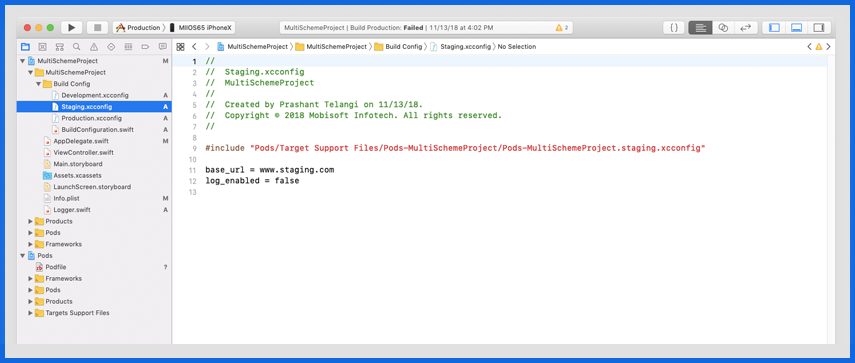Open Info.plist

tap(94, 198)
